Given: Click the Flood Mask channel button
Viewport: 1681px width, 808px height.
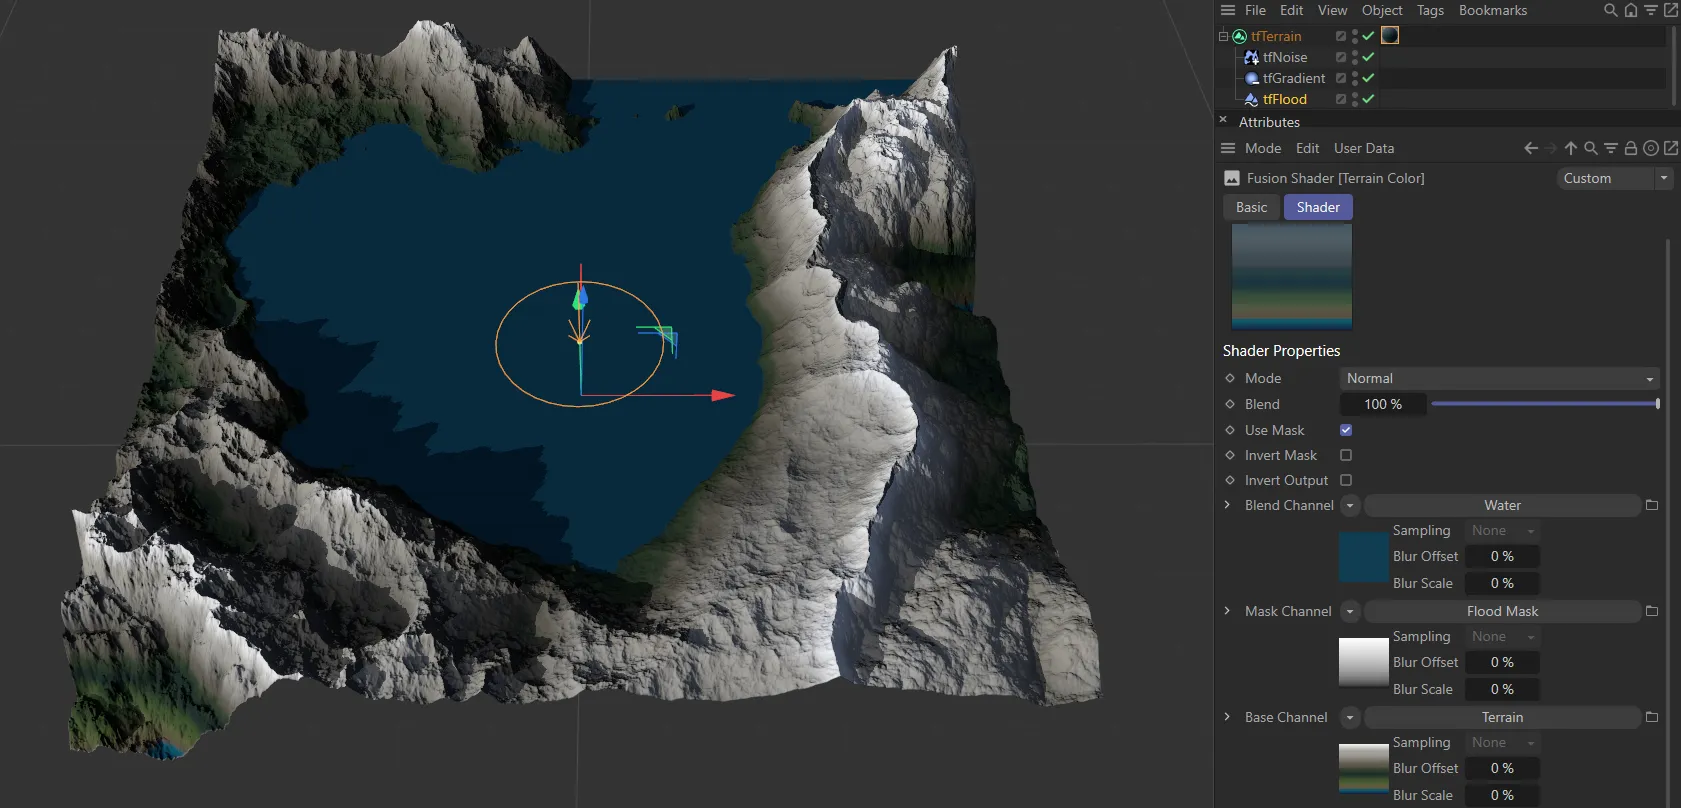Looking at the screenshot, I should click(1502, 611).
